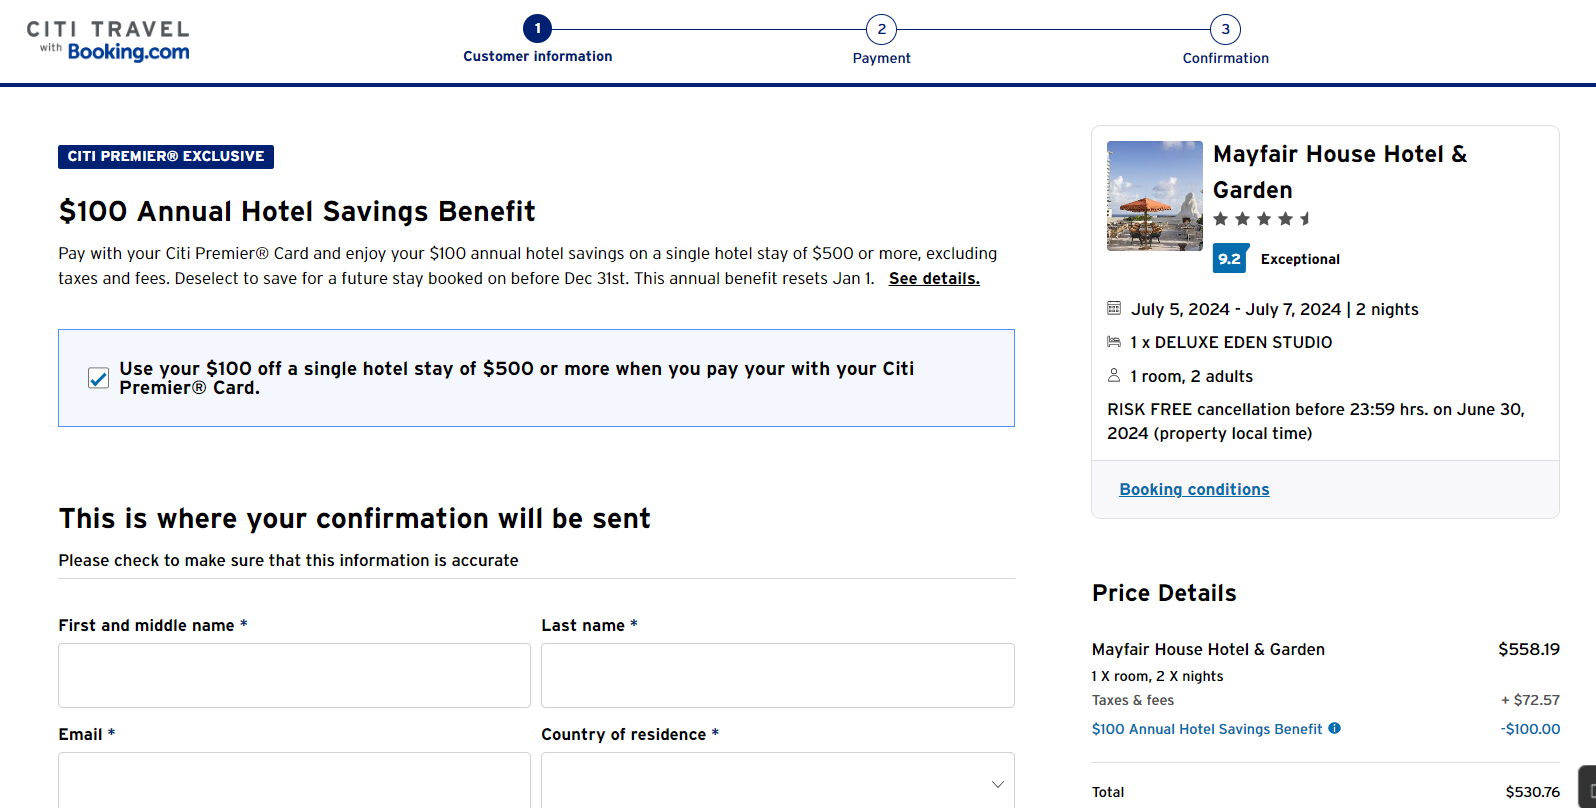
Task: Click the 1 room, 2 adults text
Action: click(x=1191, y=376)
